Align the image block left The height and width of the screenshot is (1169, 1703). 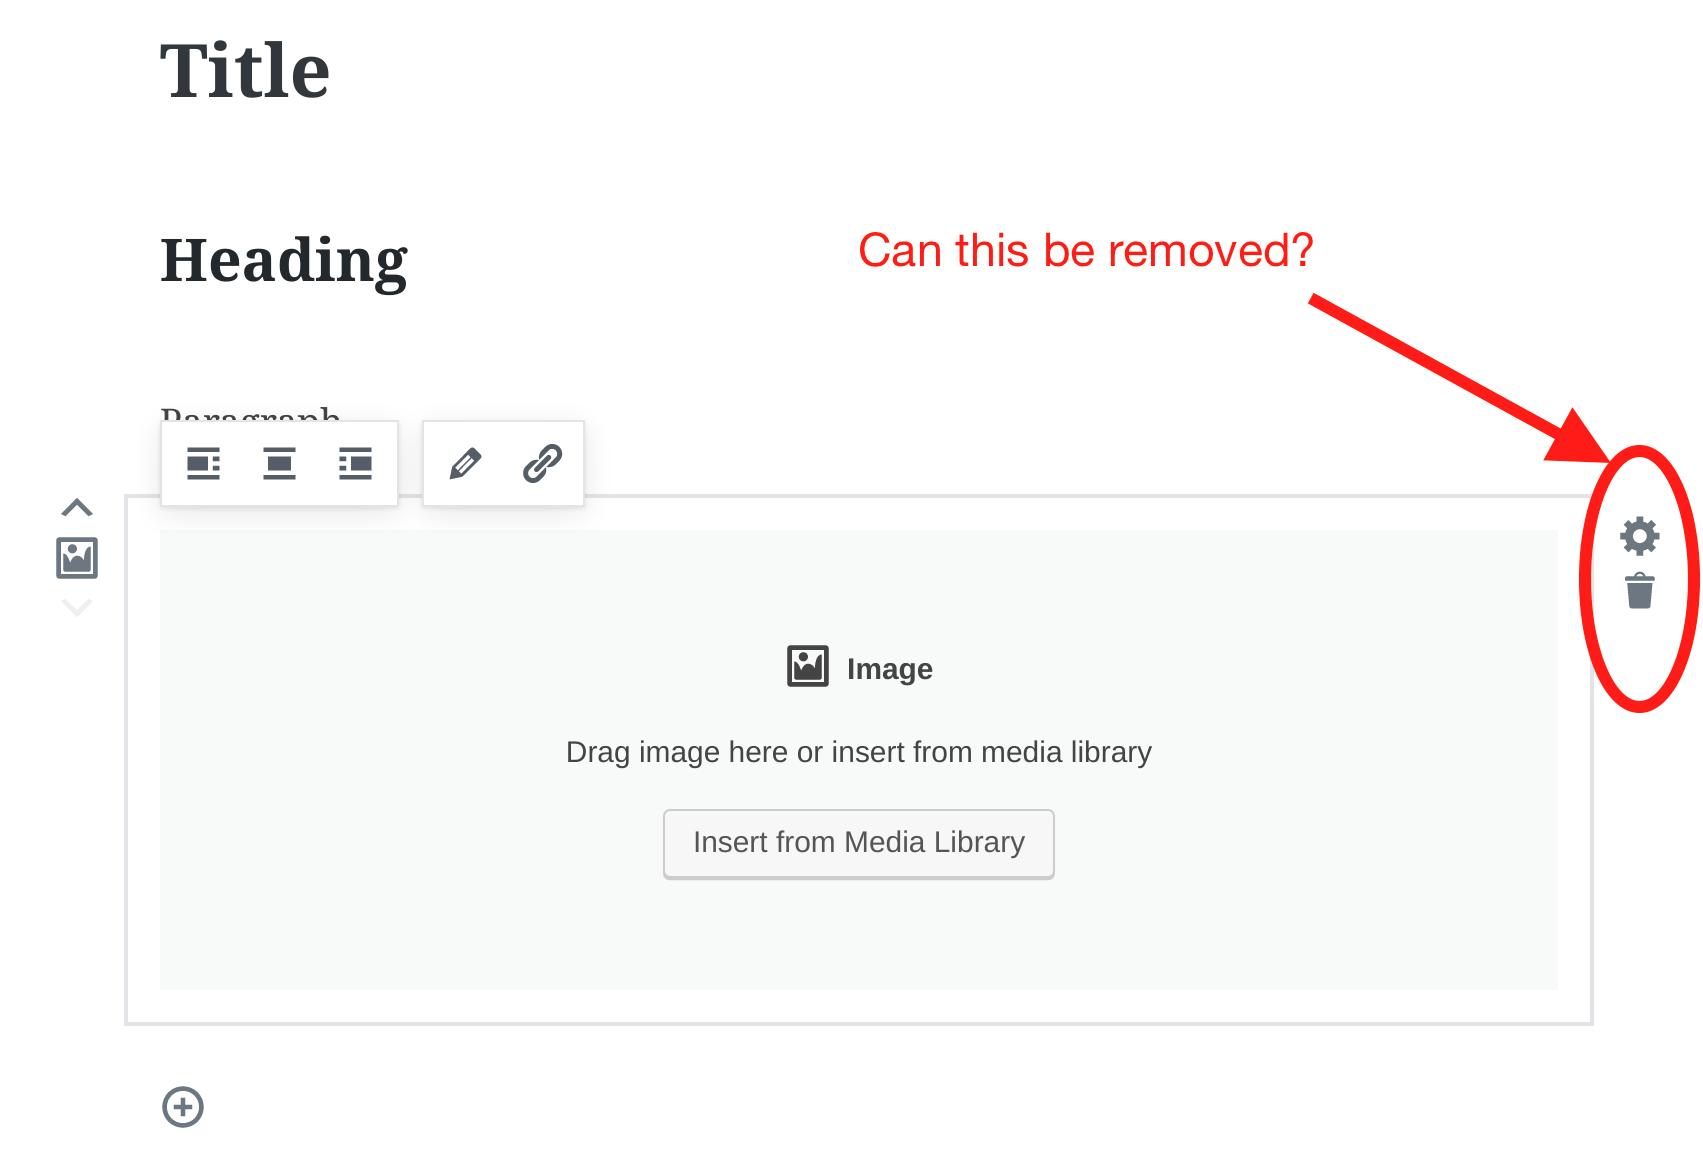click(204, 464)
